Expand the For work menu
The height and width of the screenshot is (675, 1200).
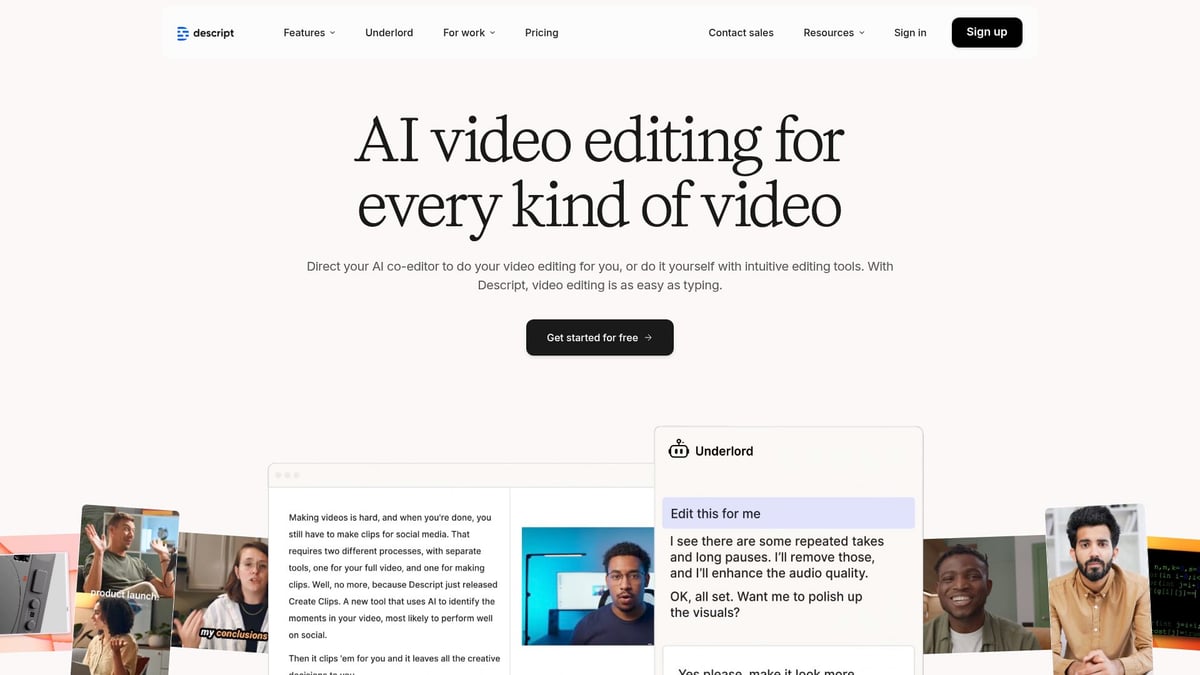coord(468,32)
